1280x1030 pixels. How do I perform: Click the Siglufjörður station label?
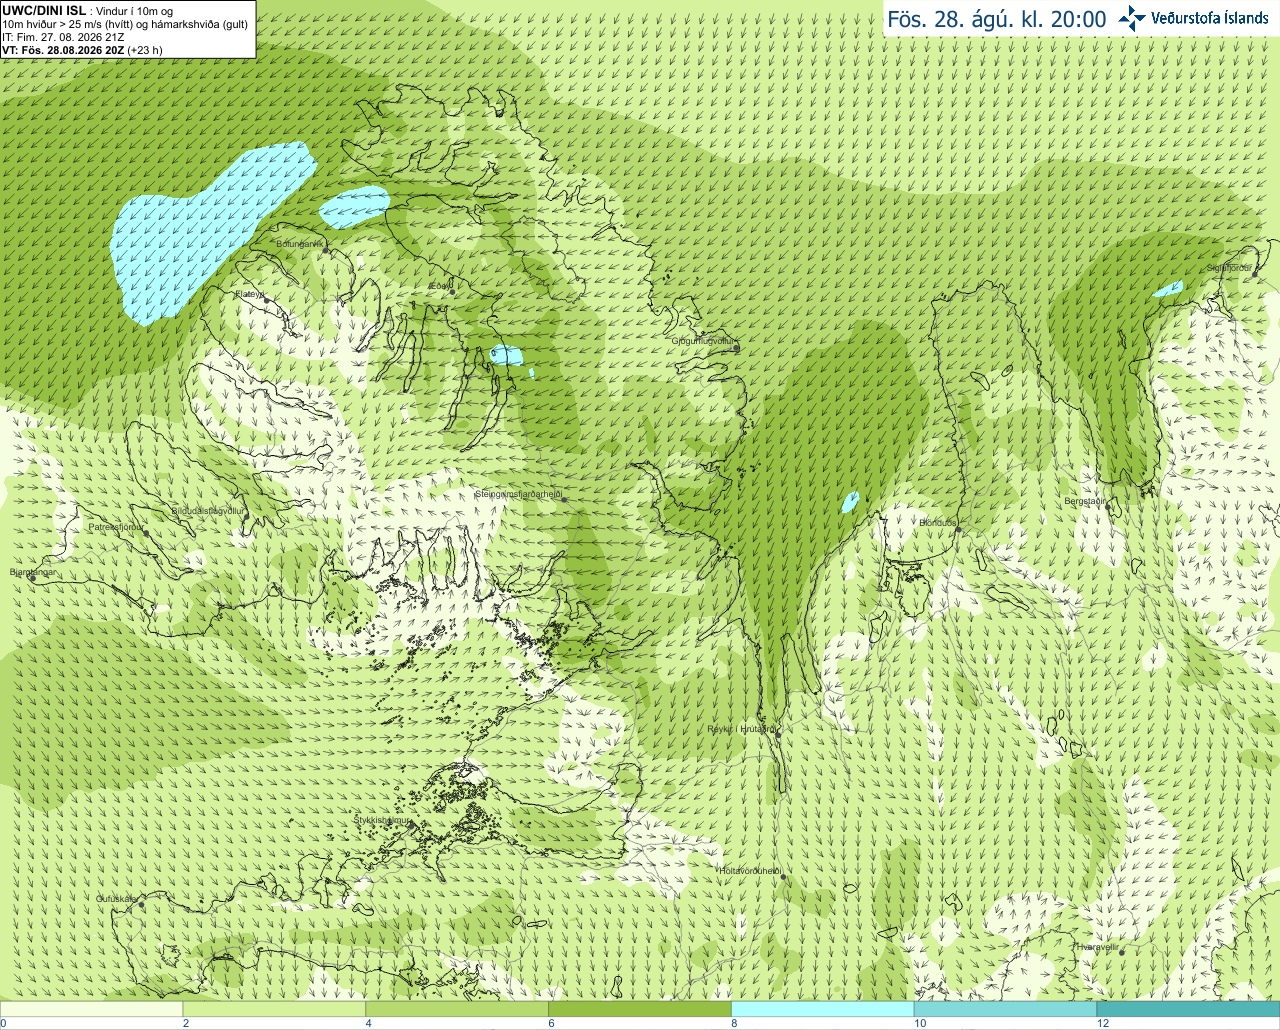(x=1229, y=268)
